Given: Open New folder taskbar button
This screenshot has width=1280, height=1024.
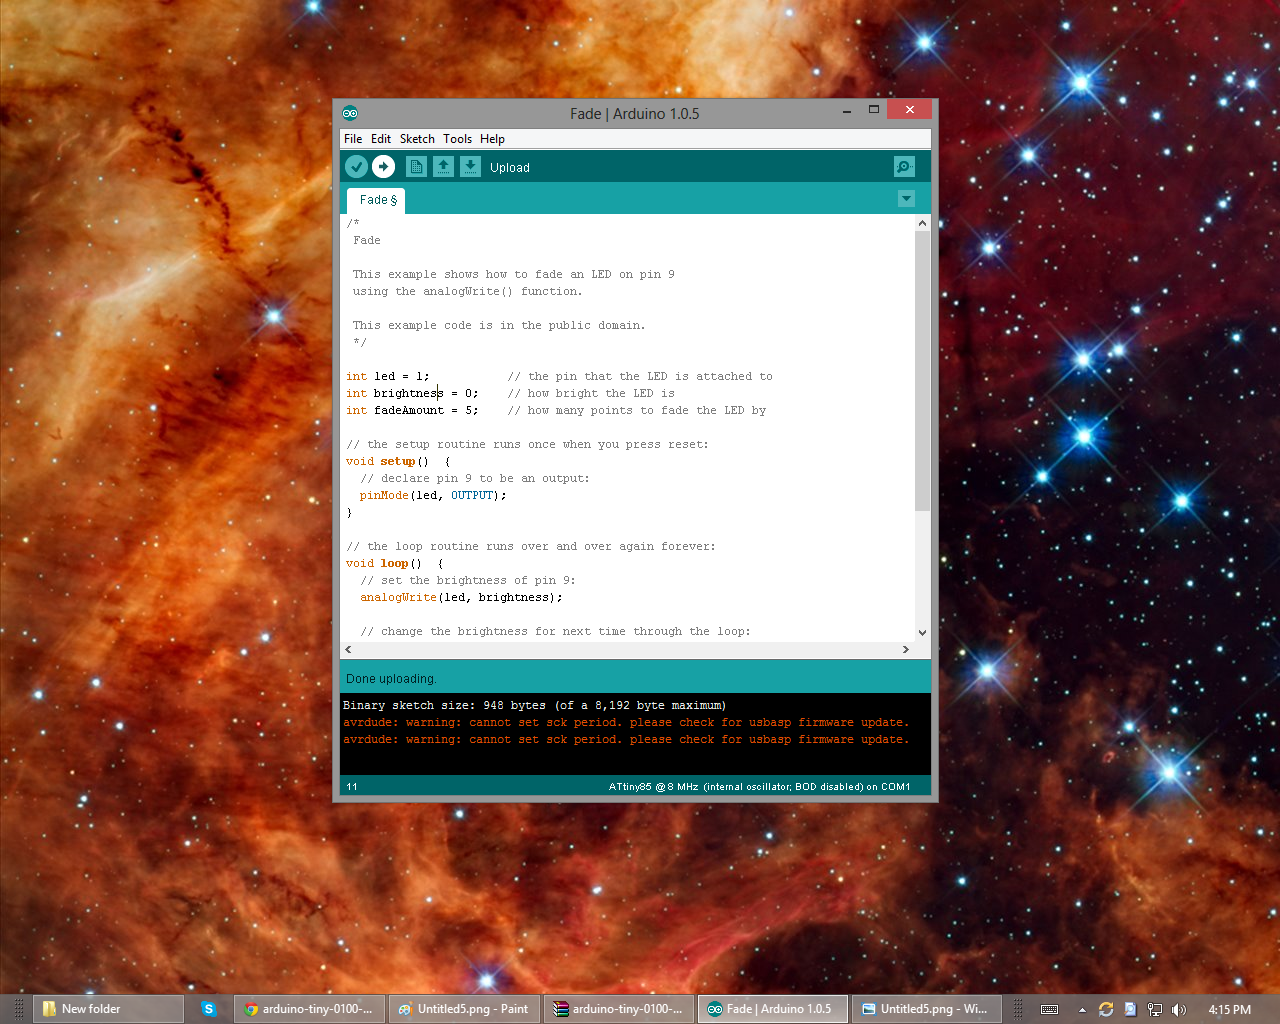Looking at the screenshot, I should click(x=109, y=1009).
